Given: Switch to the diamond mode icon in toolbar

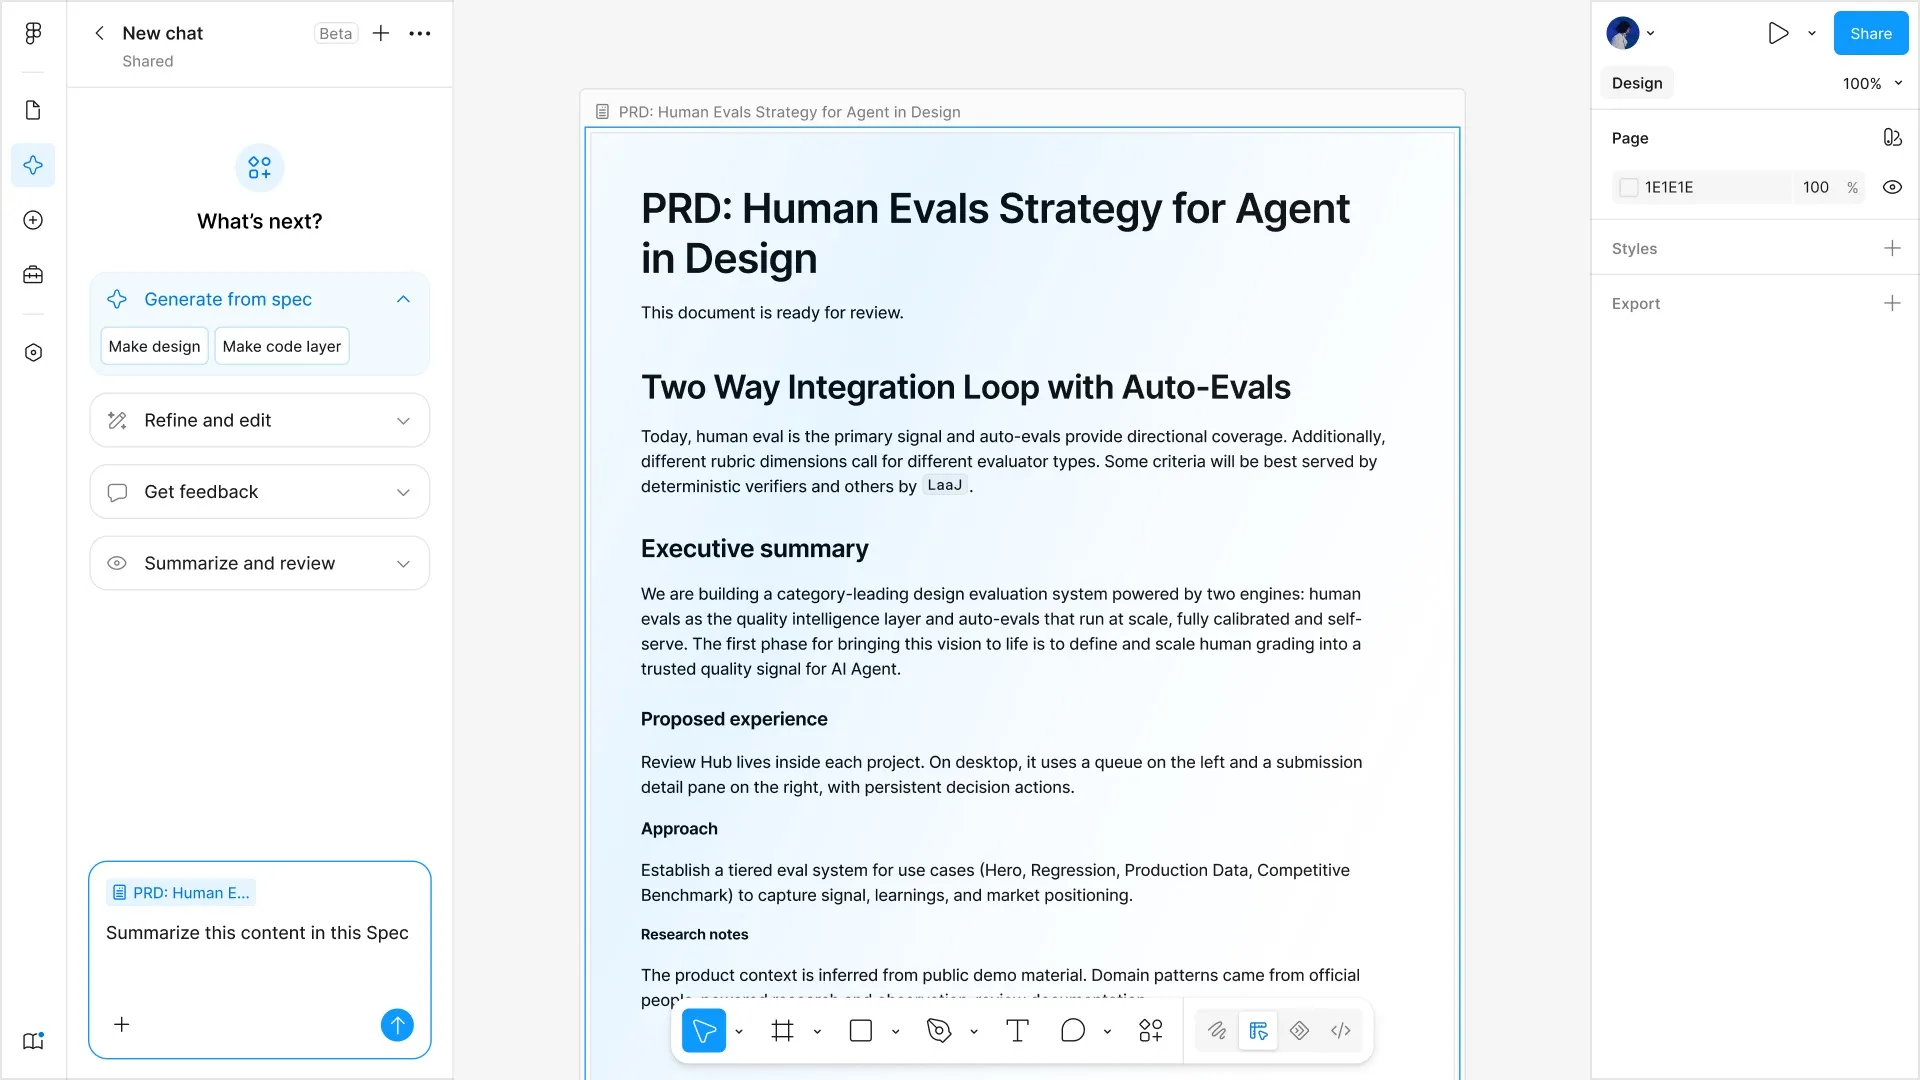Looking at the screenshot, I should tap(1299, 1031).
